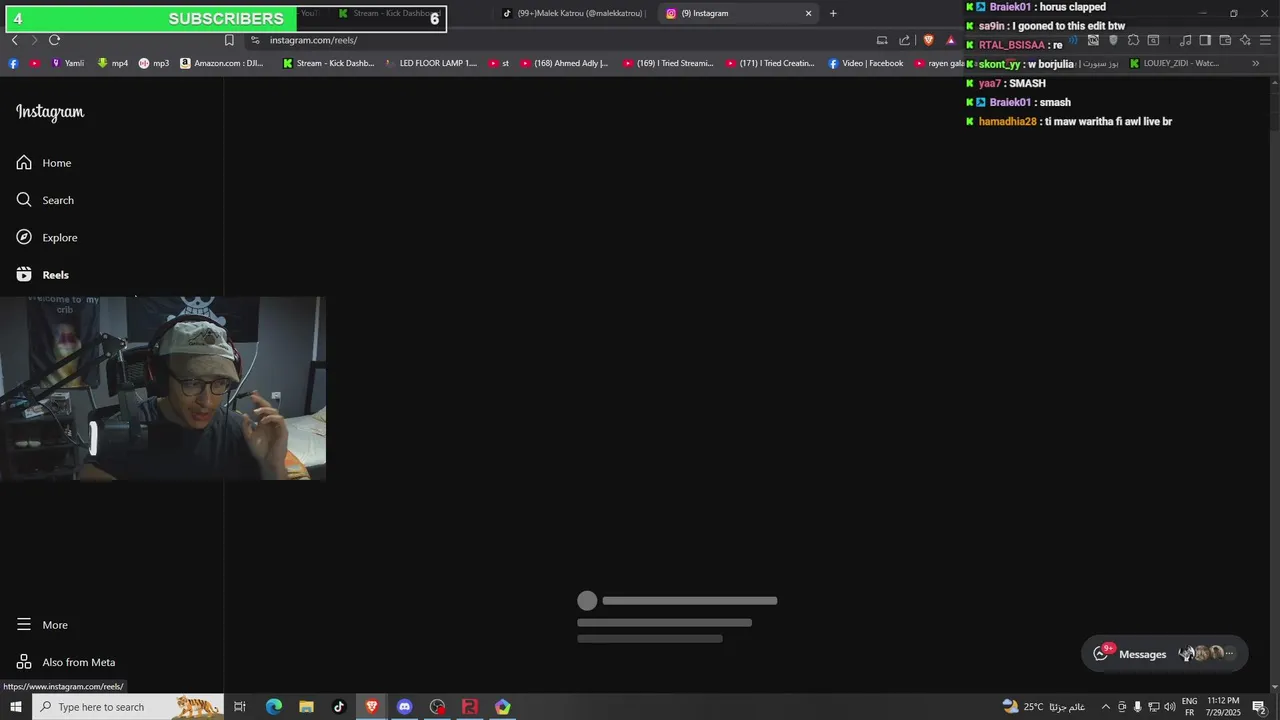Open the Brave Shields lion icon
Image resolution: width=1280 pixels, height=720 pixels.
[x=928, y=40]
